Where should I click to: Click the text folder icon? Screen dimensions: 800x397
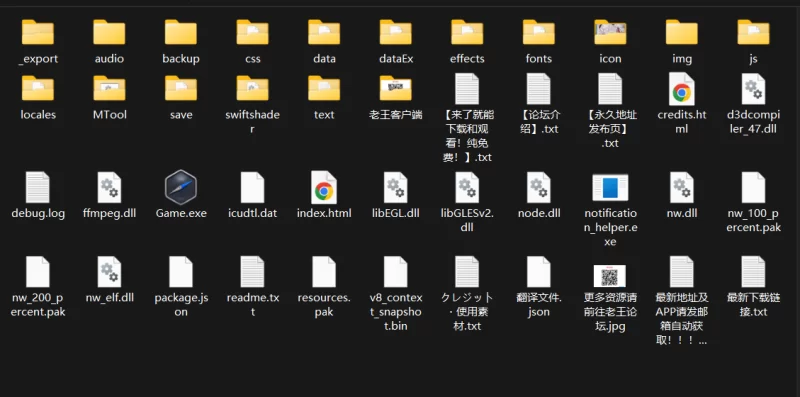tap(324, 88)
